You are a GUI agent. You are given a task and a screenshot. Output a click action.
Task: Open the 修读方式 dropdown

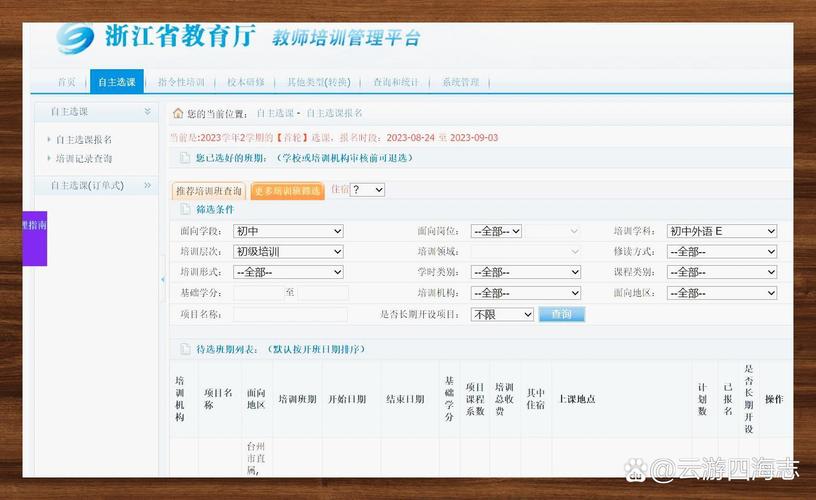tap(722, 251)
